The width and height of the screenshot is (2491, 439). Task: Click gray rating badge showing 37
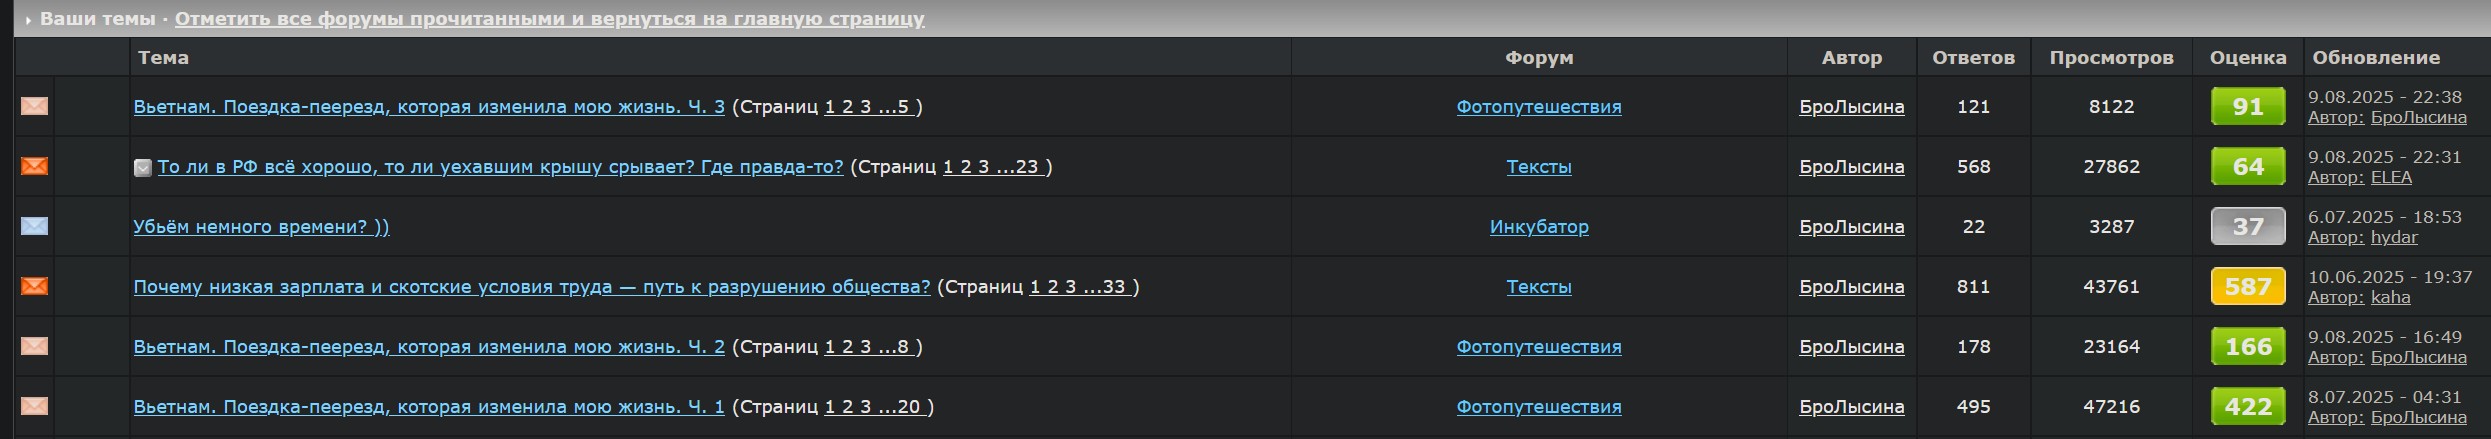[2247, 226]
